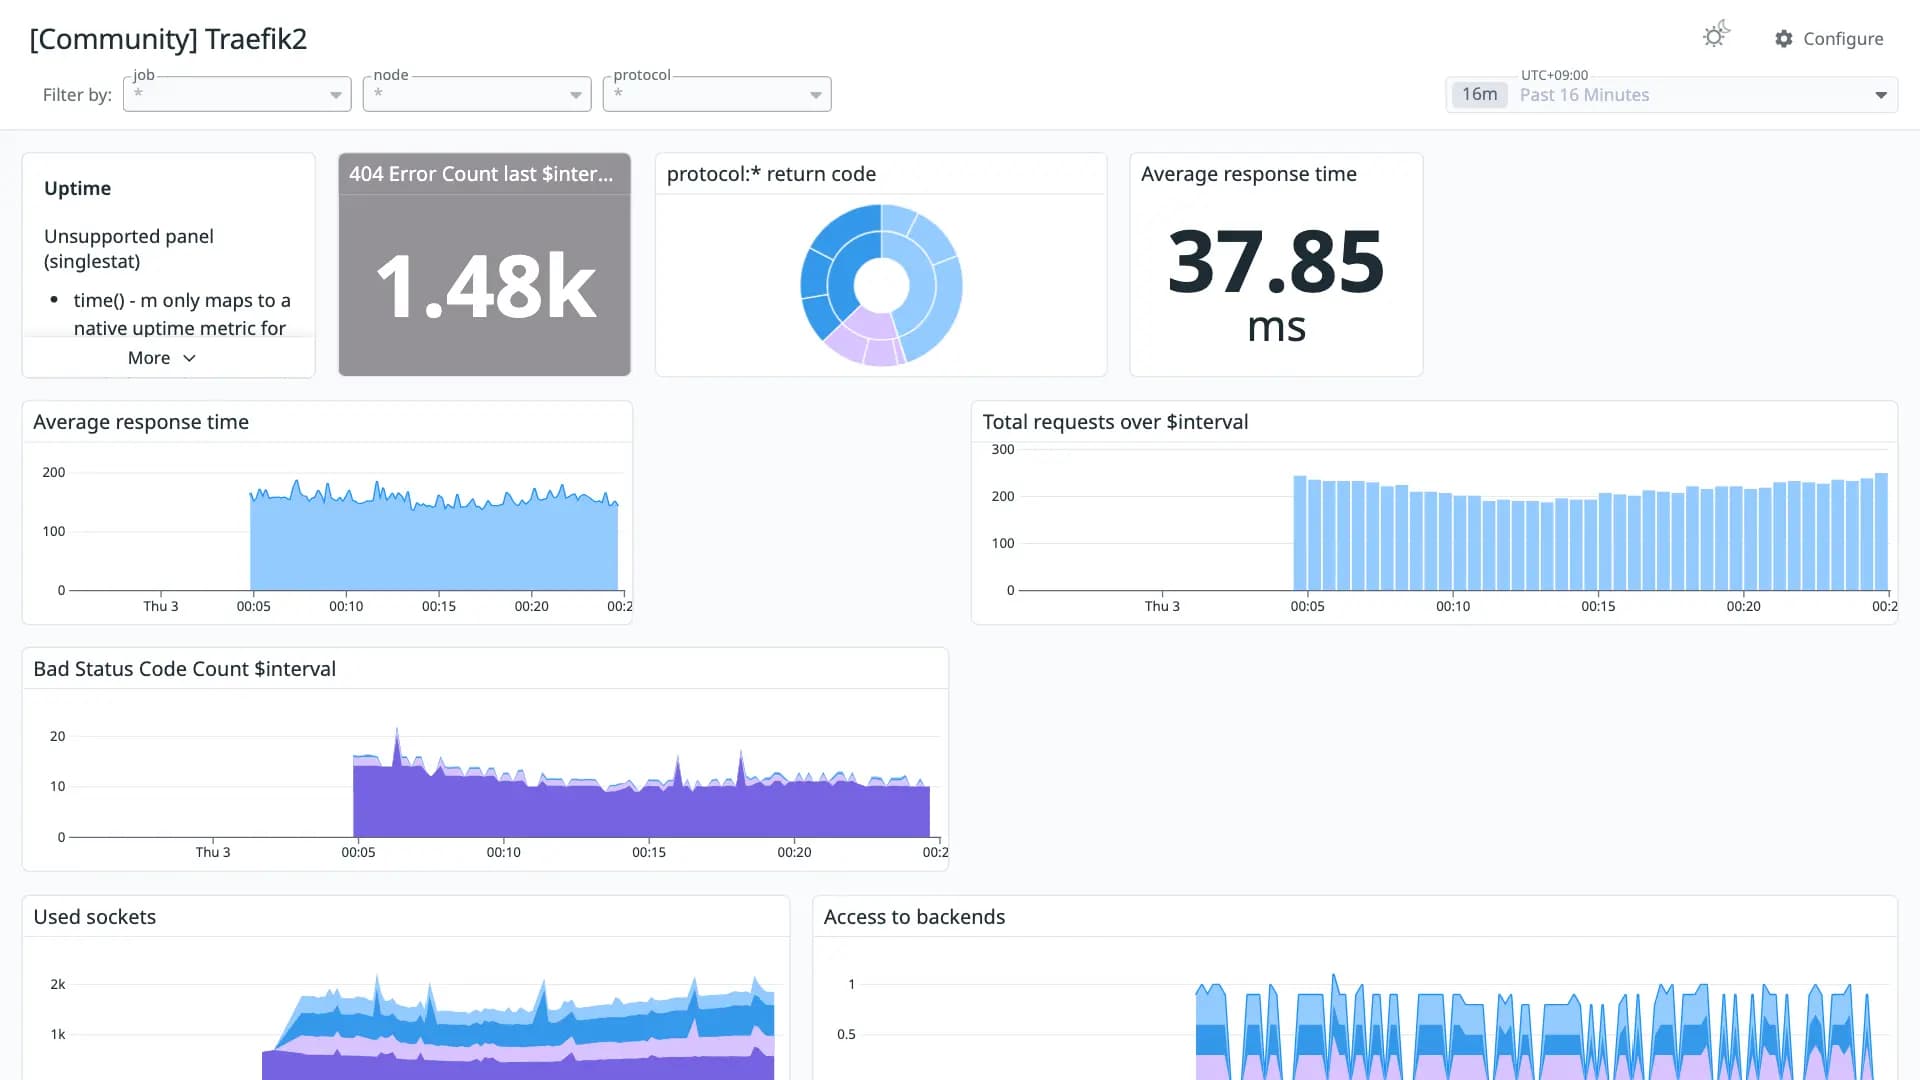1920x1080 pixels.
Task: Click the 00:15 marker on Total requests graph
Action: pos(1598,606)
